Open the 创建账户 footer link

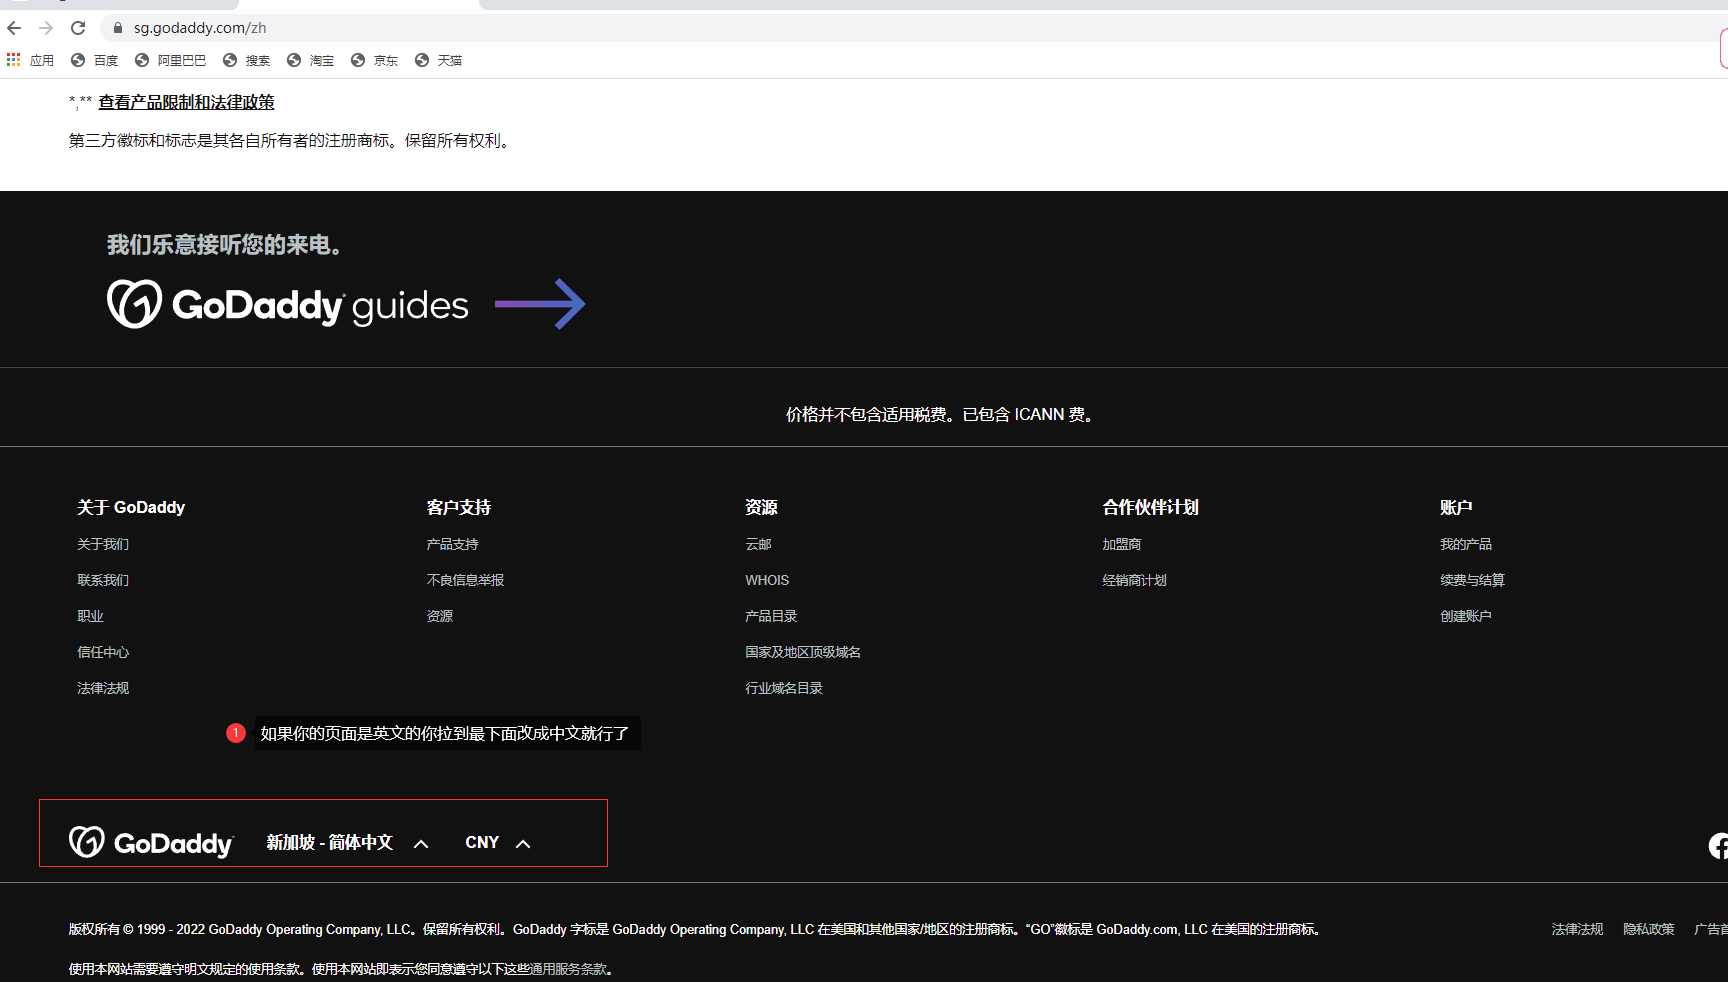[1466, 616]
